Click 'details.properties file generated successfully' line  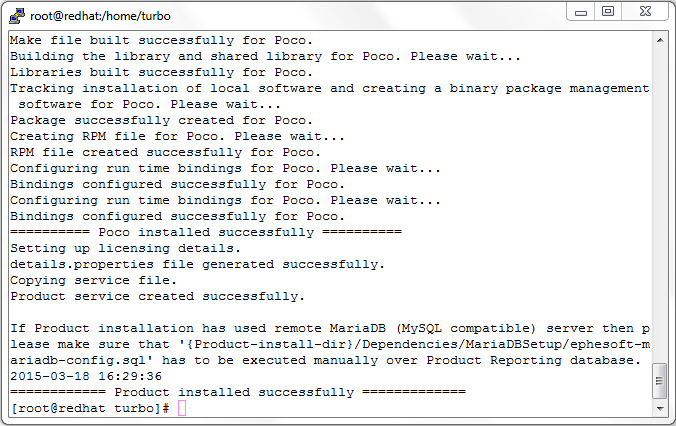coord(197,264)
